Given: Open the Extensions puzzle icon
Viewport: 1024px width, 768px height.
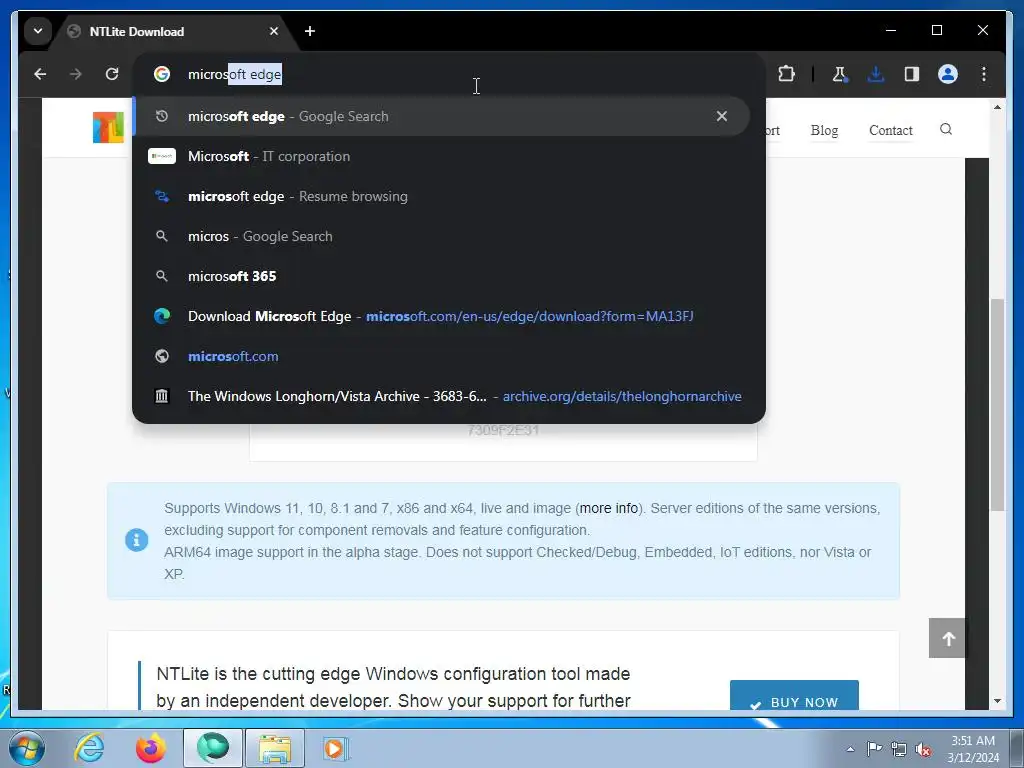Looking at the screenshot, I should (786, 74).
